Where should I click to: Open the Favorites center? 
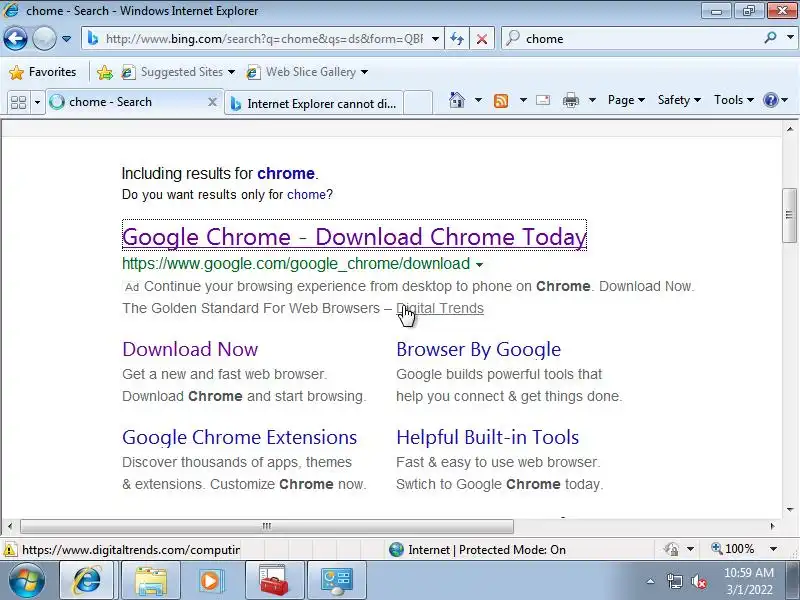point(42,72)
